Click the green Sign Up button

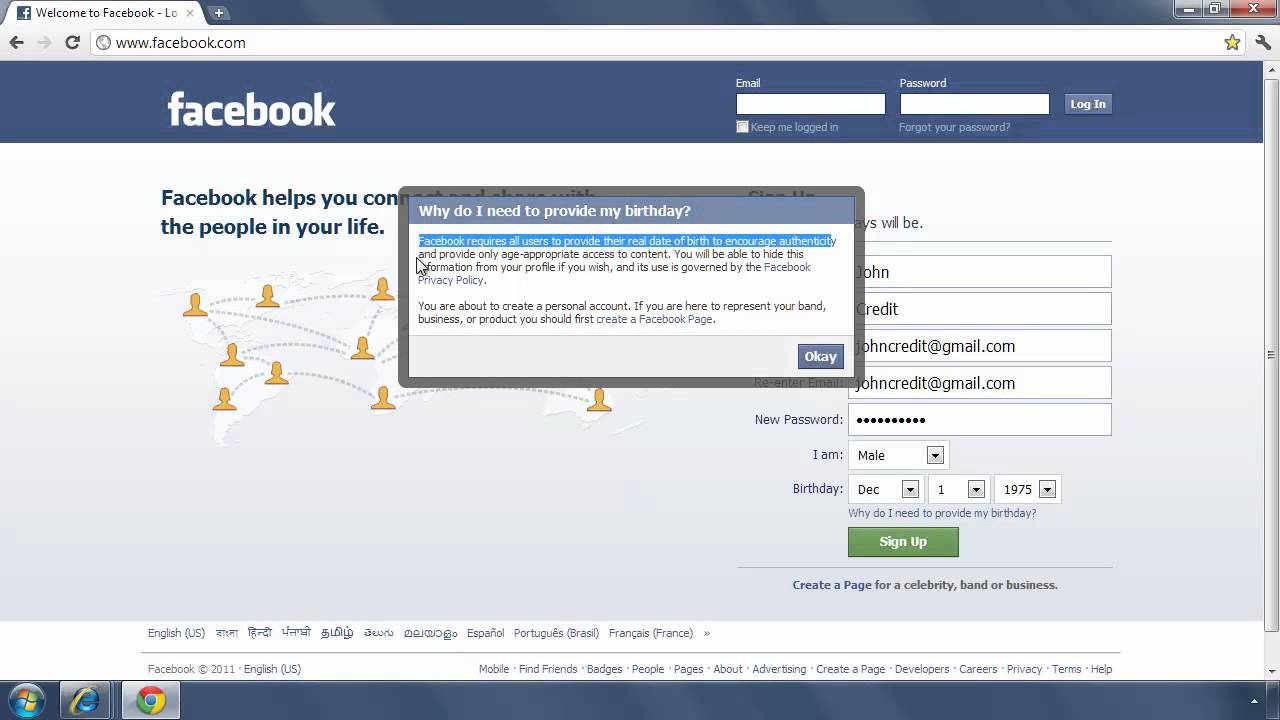903,542
